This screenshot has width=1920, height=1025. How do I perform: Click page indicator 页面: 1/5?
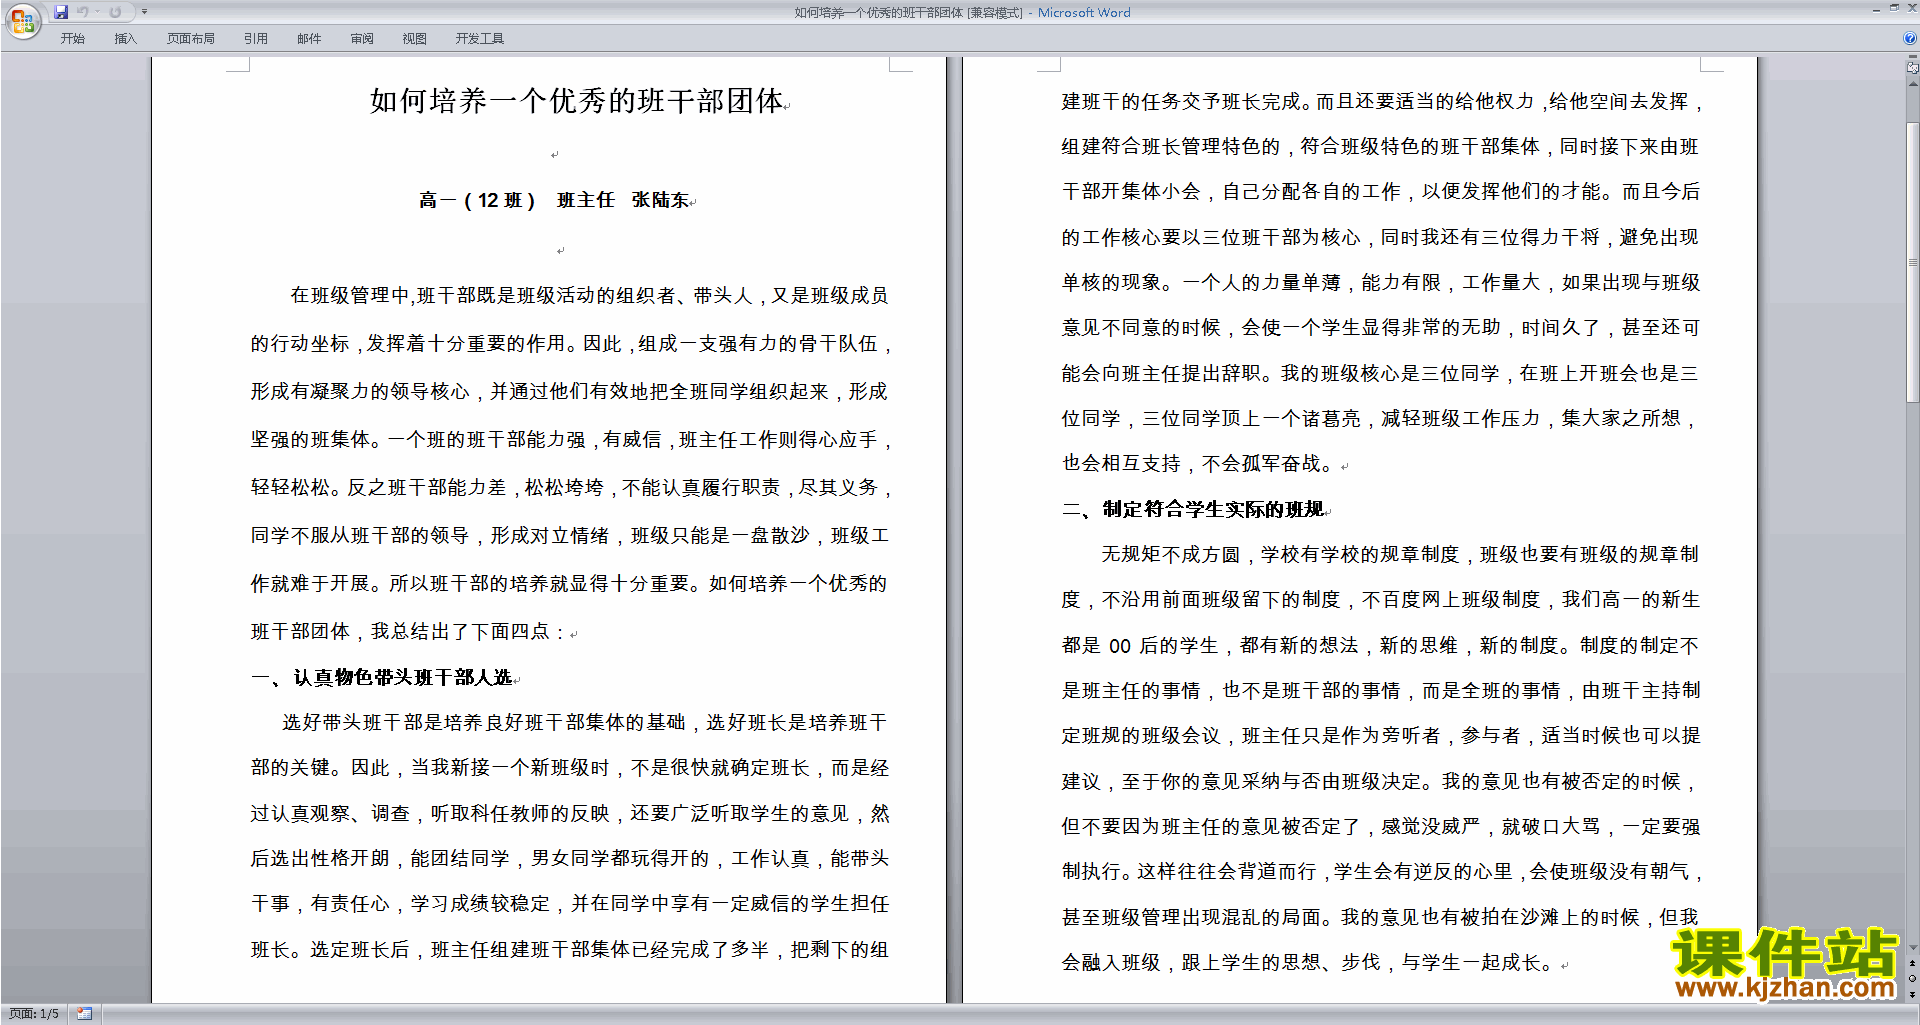click(x=34, y=1014)
